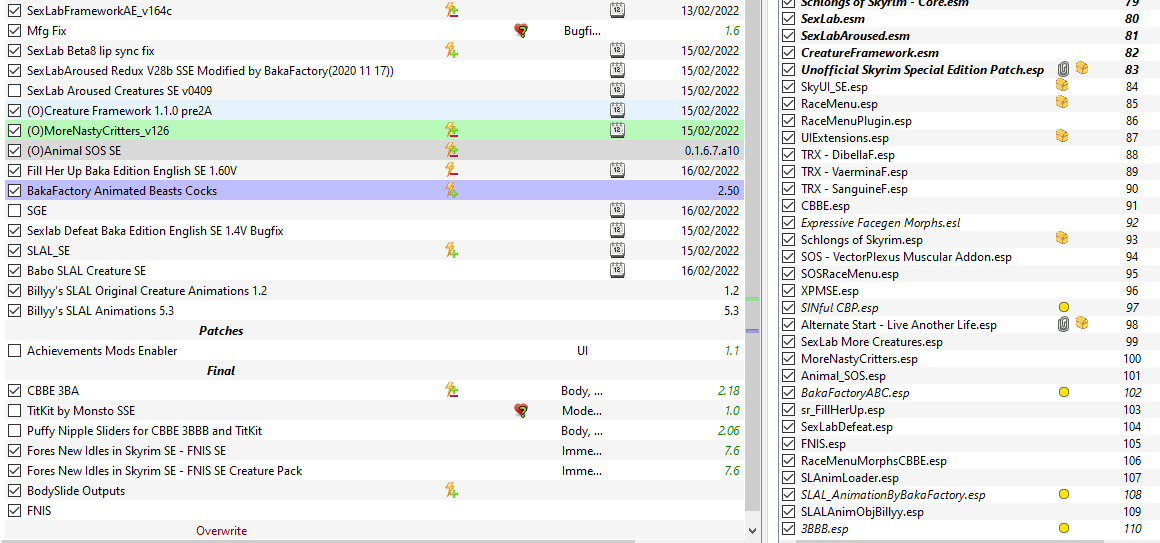Uncheck SexLab.esm plugin checkbox
This screenshot has width=1160, height=543.
click(x=788, y=19)
